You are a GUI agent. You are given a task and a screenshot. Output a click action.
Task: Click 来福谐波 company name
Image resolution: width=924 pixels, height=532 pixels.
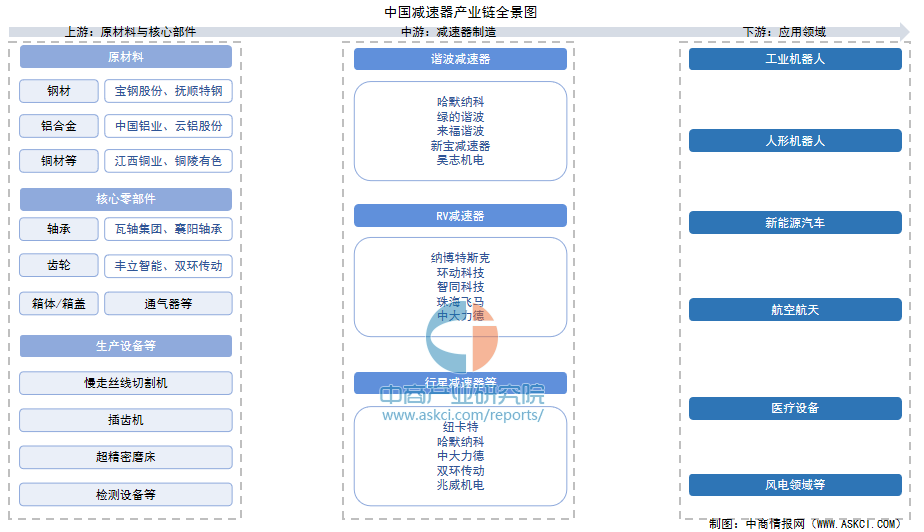pos(460,131)
